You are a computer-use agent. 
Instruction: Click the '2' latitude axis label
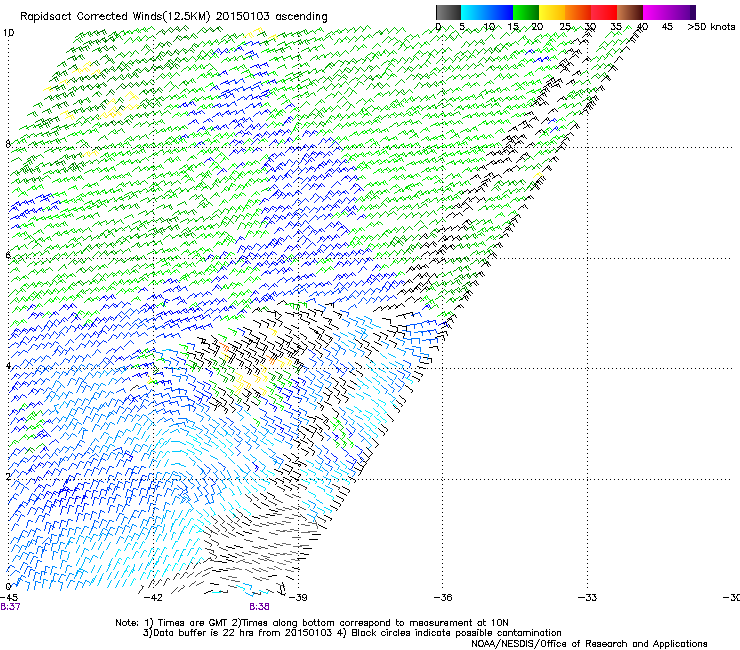tap(8, 476)
